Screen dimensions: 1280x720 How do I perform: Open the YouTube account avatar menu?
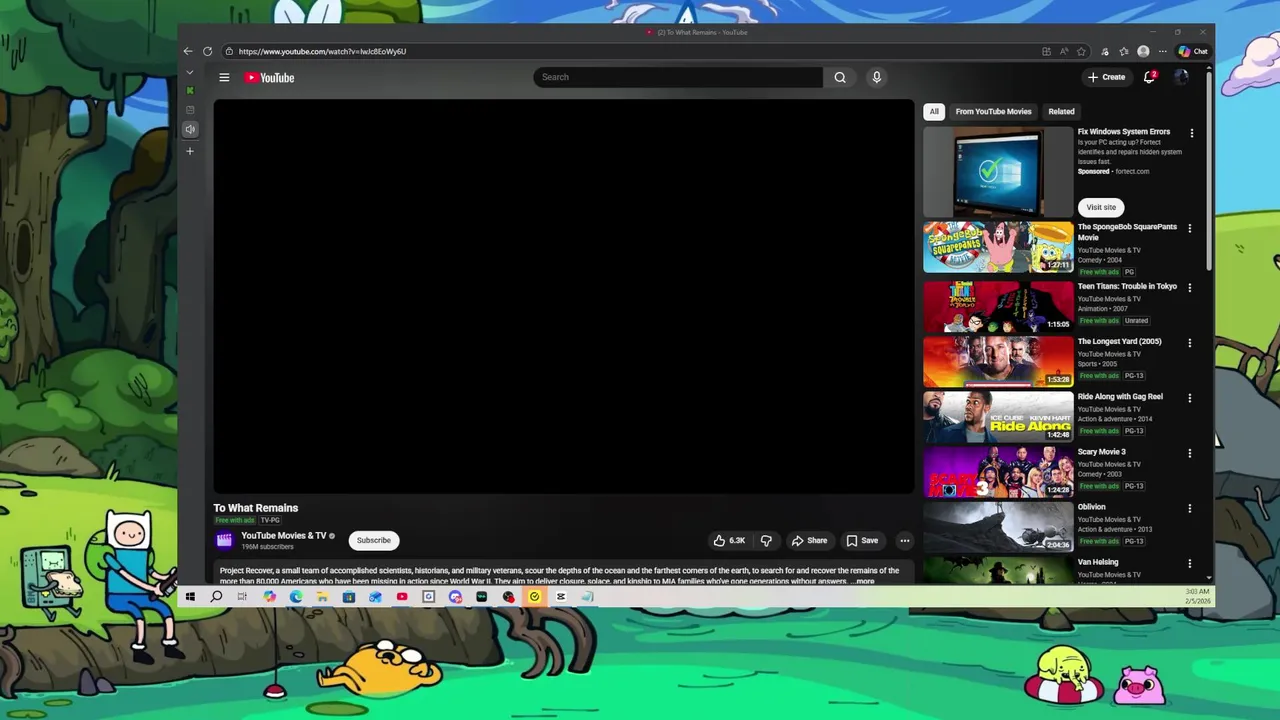click(1181, 77)
